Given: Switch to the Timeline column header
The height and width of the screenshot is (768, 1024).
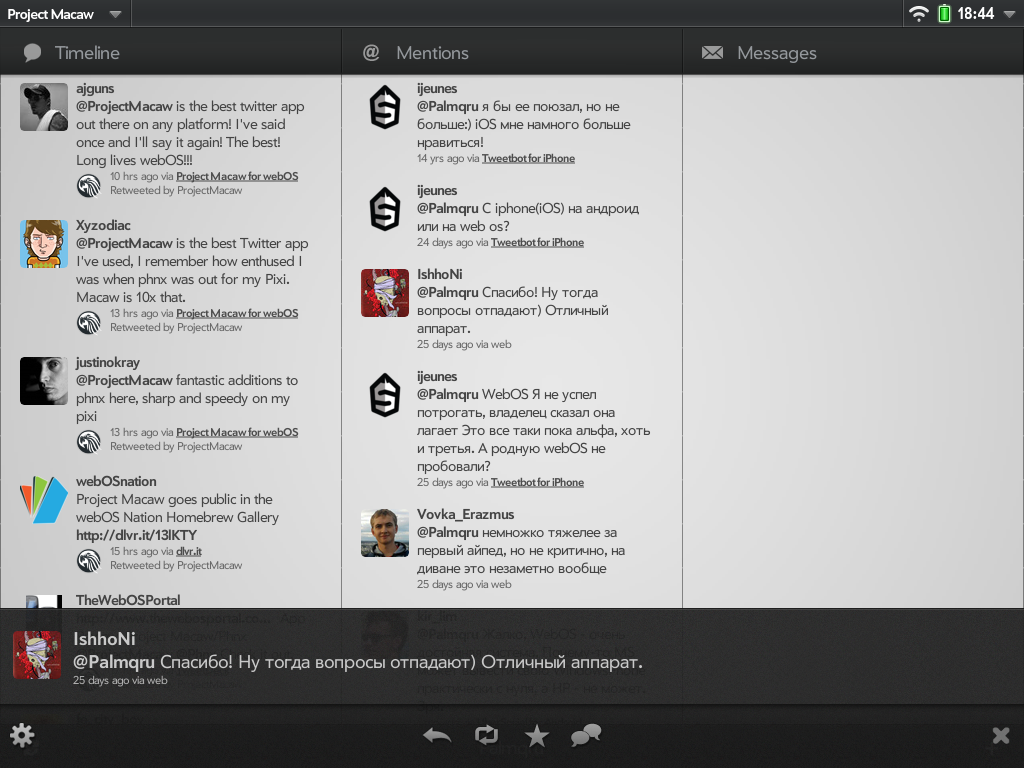Looking at the screenshot, I should coord(86,53).
